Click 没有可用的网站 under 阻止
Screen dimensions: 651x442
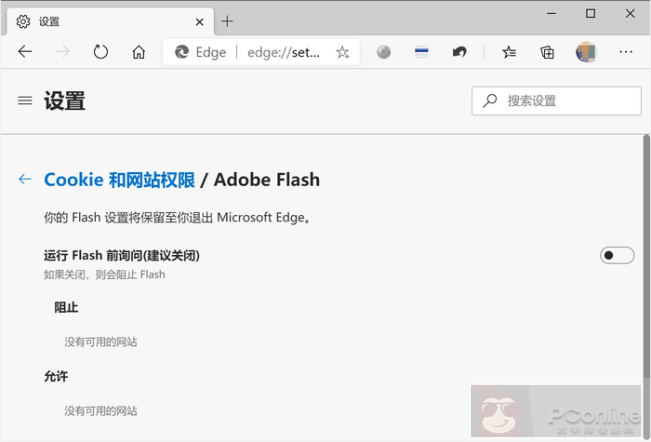click(100, 342)
